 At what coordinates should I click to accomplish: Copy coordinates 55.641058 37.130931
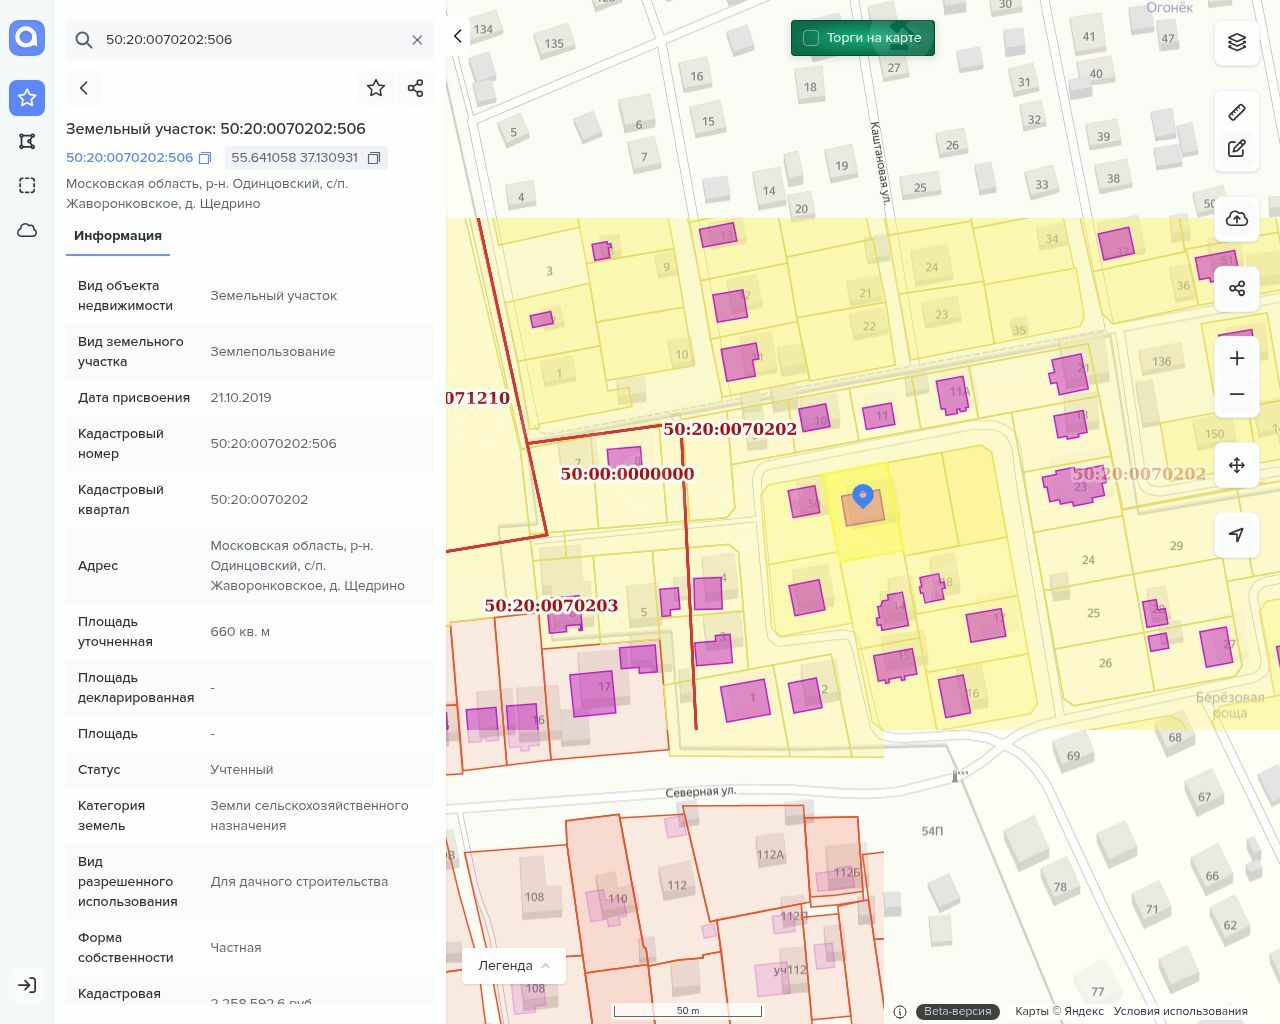point(374,158)
